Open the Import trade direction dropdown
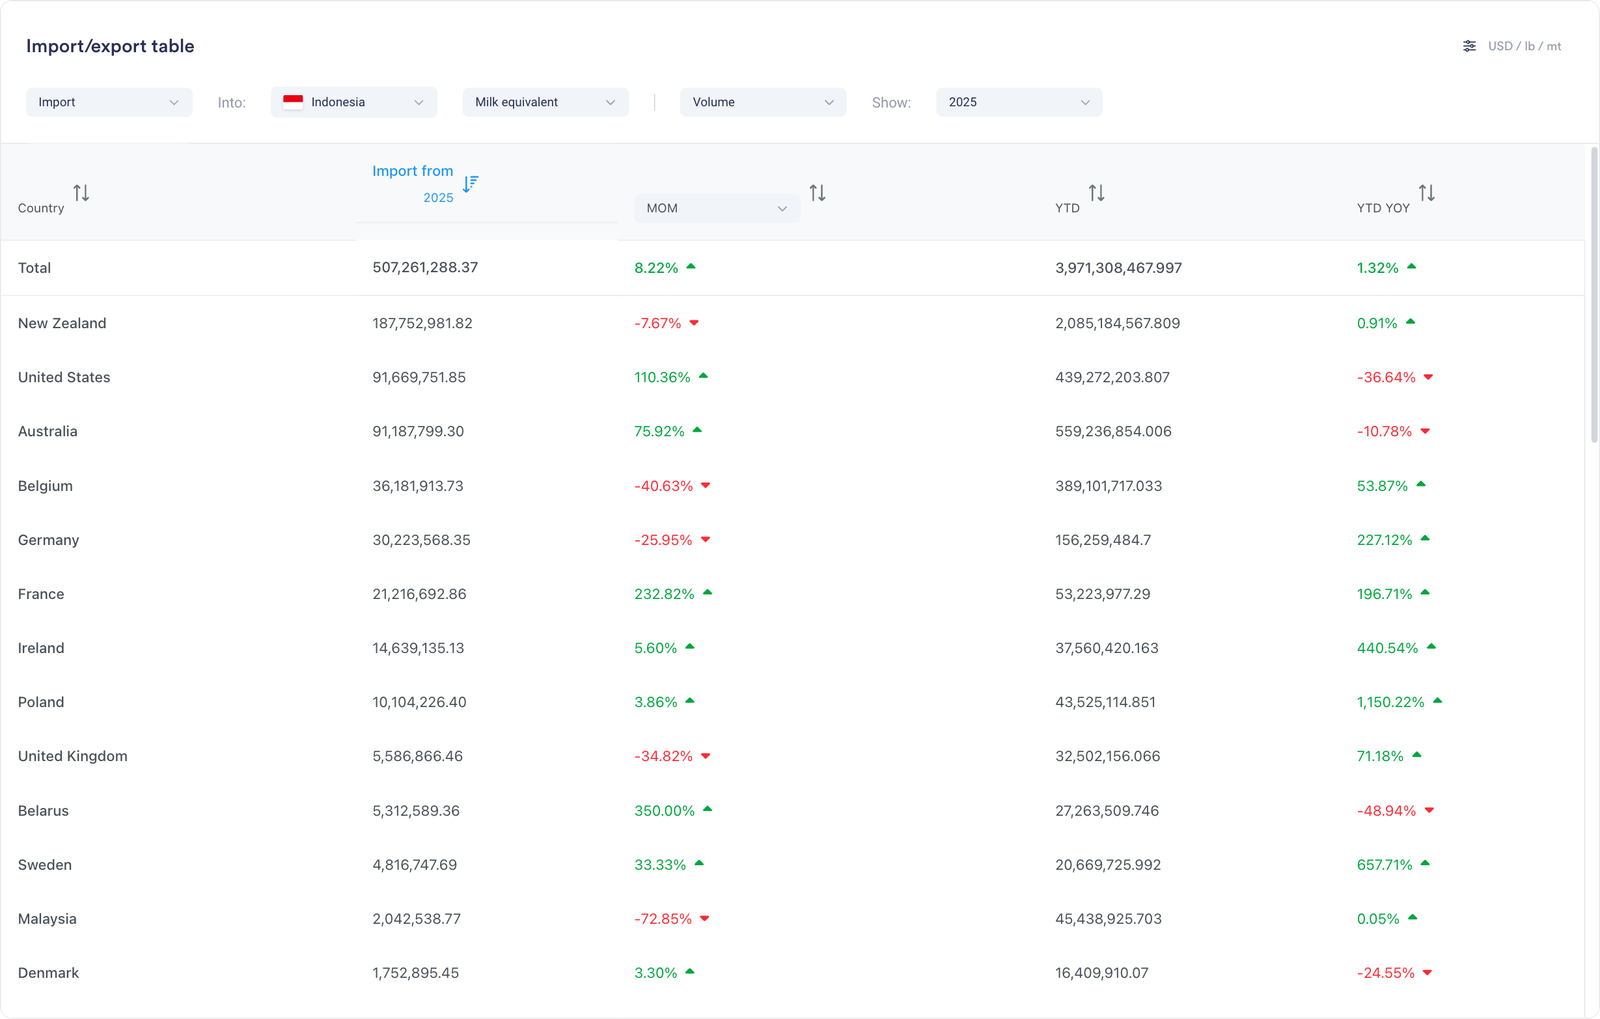 pyautogui.click(x=109, y=102)
